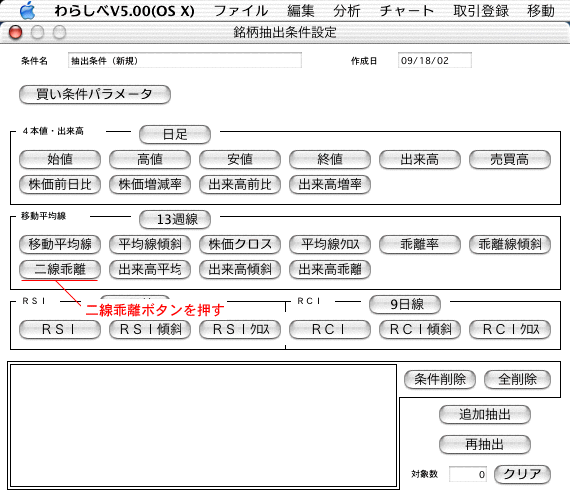Choose the 株価クロス button
Screen dimensions: 570x500
click(240, 244)
